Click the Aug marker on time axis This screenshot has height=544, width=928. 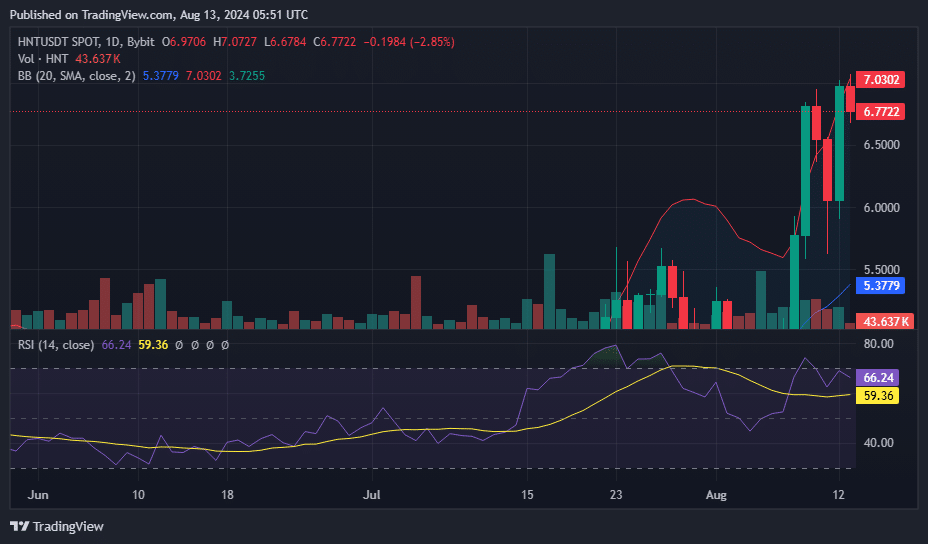click(x=716, y=495)
